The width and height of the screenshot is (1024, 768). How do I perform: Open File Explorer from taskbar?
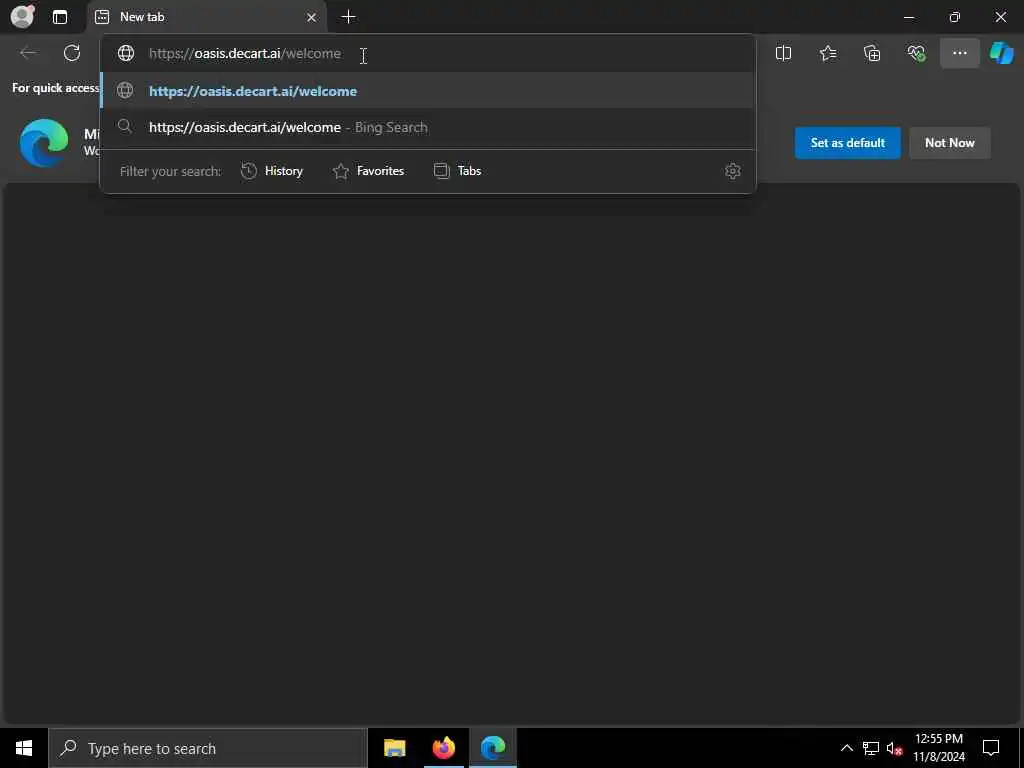tap(394, 748)
